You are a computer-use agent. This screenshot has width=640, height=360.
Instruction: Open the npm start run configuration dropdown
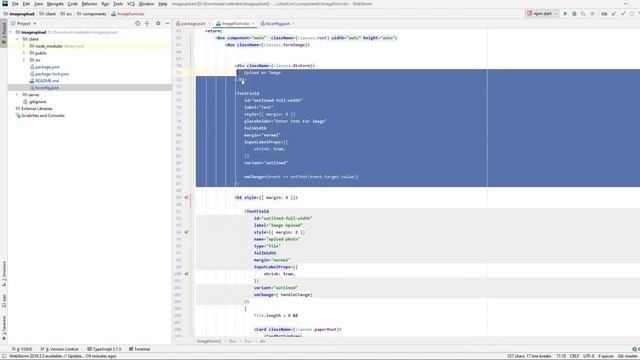click(542, 13)
